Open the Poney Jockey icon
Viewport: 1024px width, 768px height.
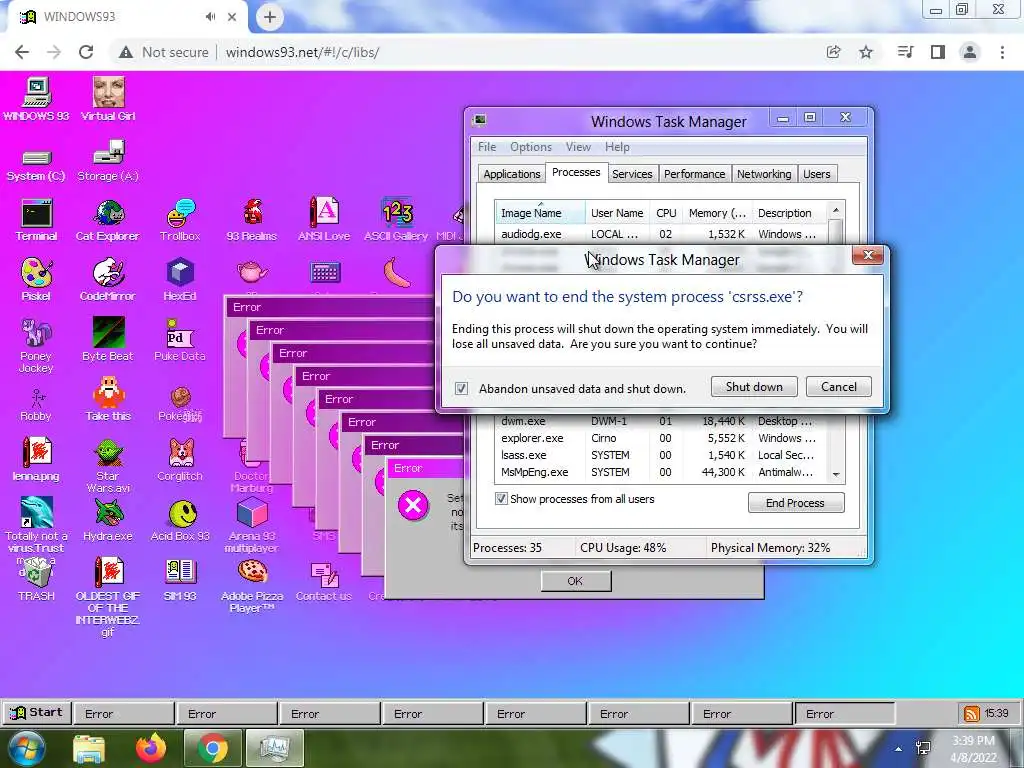(x=36, y=345)
